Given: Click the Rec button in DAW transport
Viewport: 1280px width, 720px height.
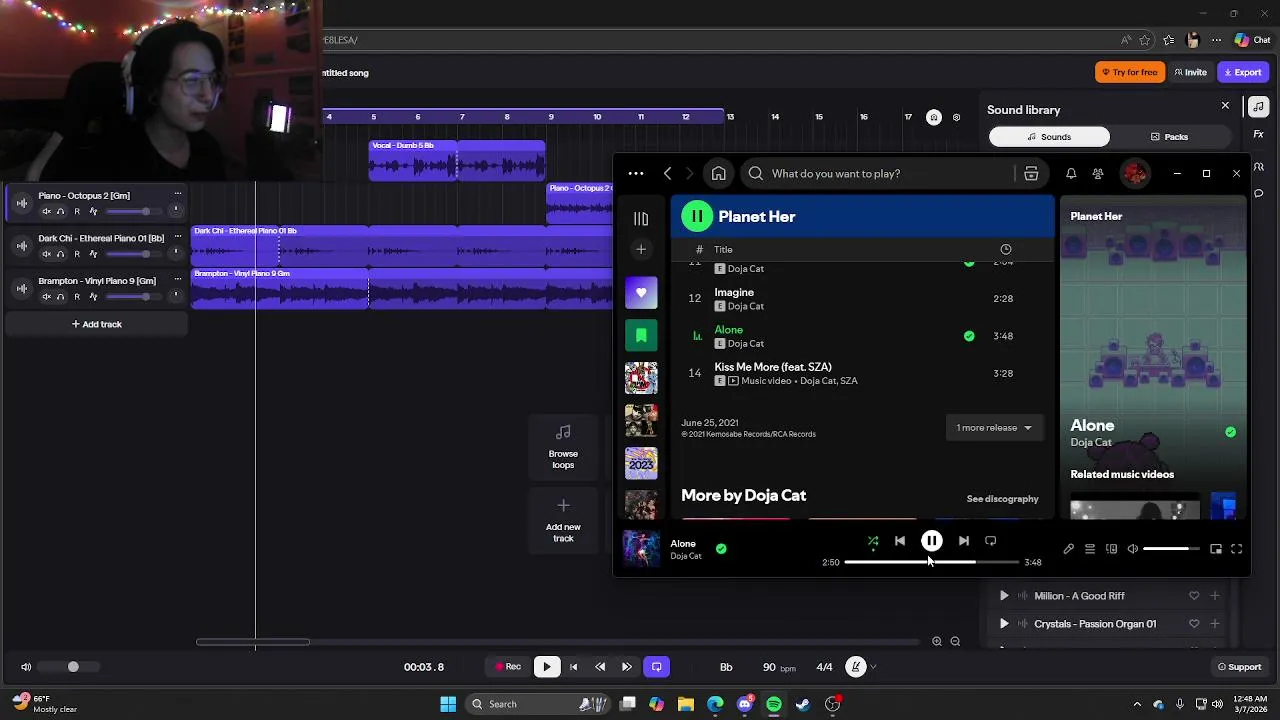Looking at the screenshot, I should coord(508,667).
